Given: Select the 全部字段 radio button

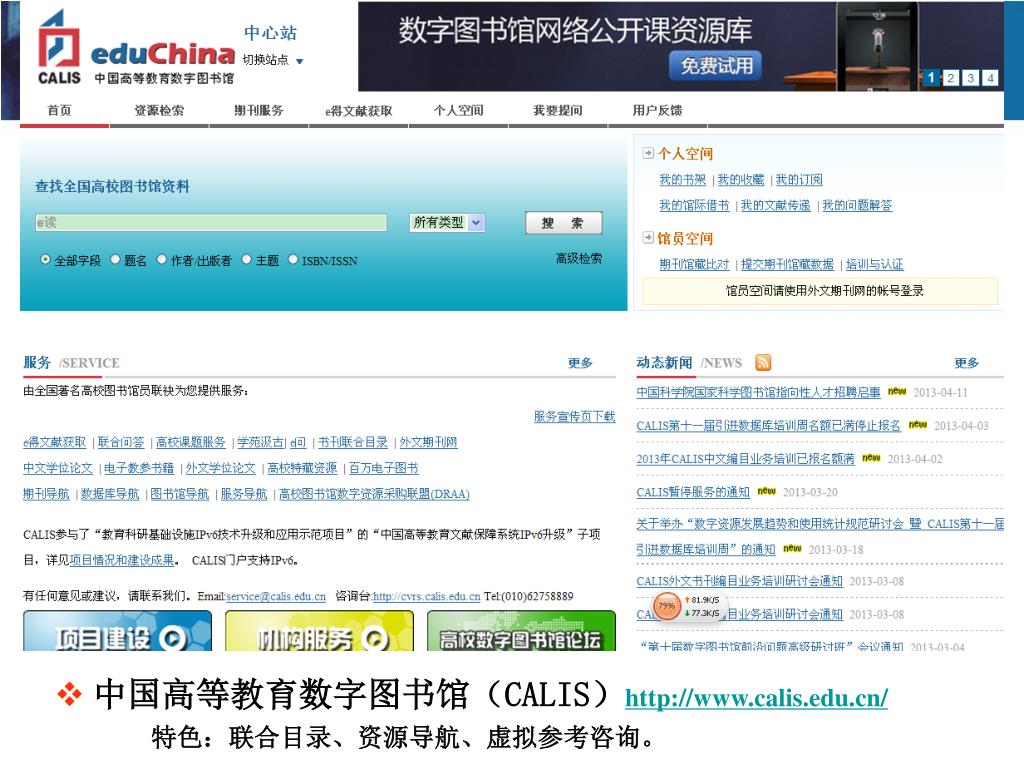Looking at the screenshot, I should pos(45,259).
